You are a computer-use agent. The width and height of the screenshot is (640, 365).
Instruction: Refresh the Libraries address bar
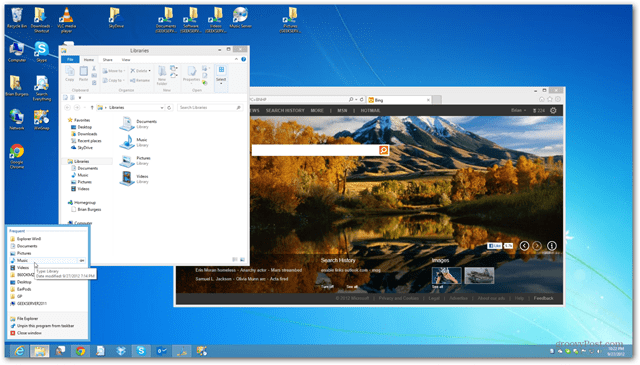pos(169,107)
